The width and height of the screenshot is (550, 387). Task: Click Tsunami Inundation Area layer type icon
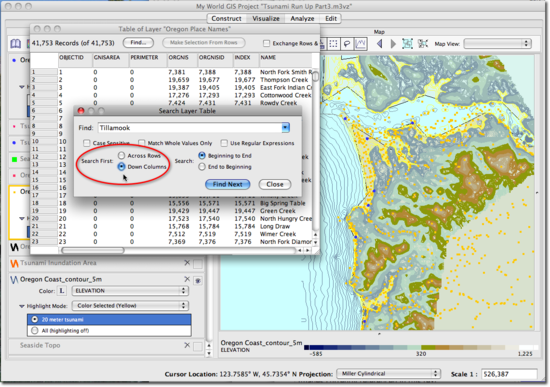click(x=14, y=263)
